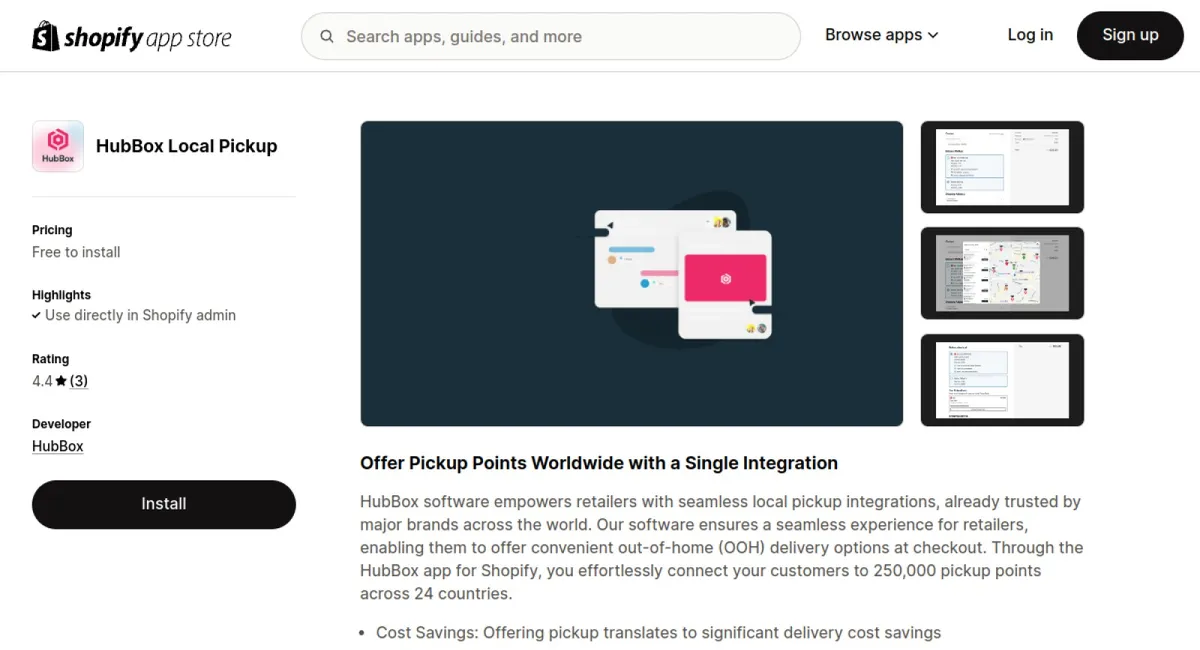Click the HubBox app logo icon
Image resolution: width=1200 pixels, height=650 pixels.
point(58,146)
